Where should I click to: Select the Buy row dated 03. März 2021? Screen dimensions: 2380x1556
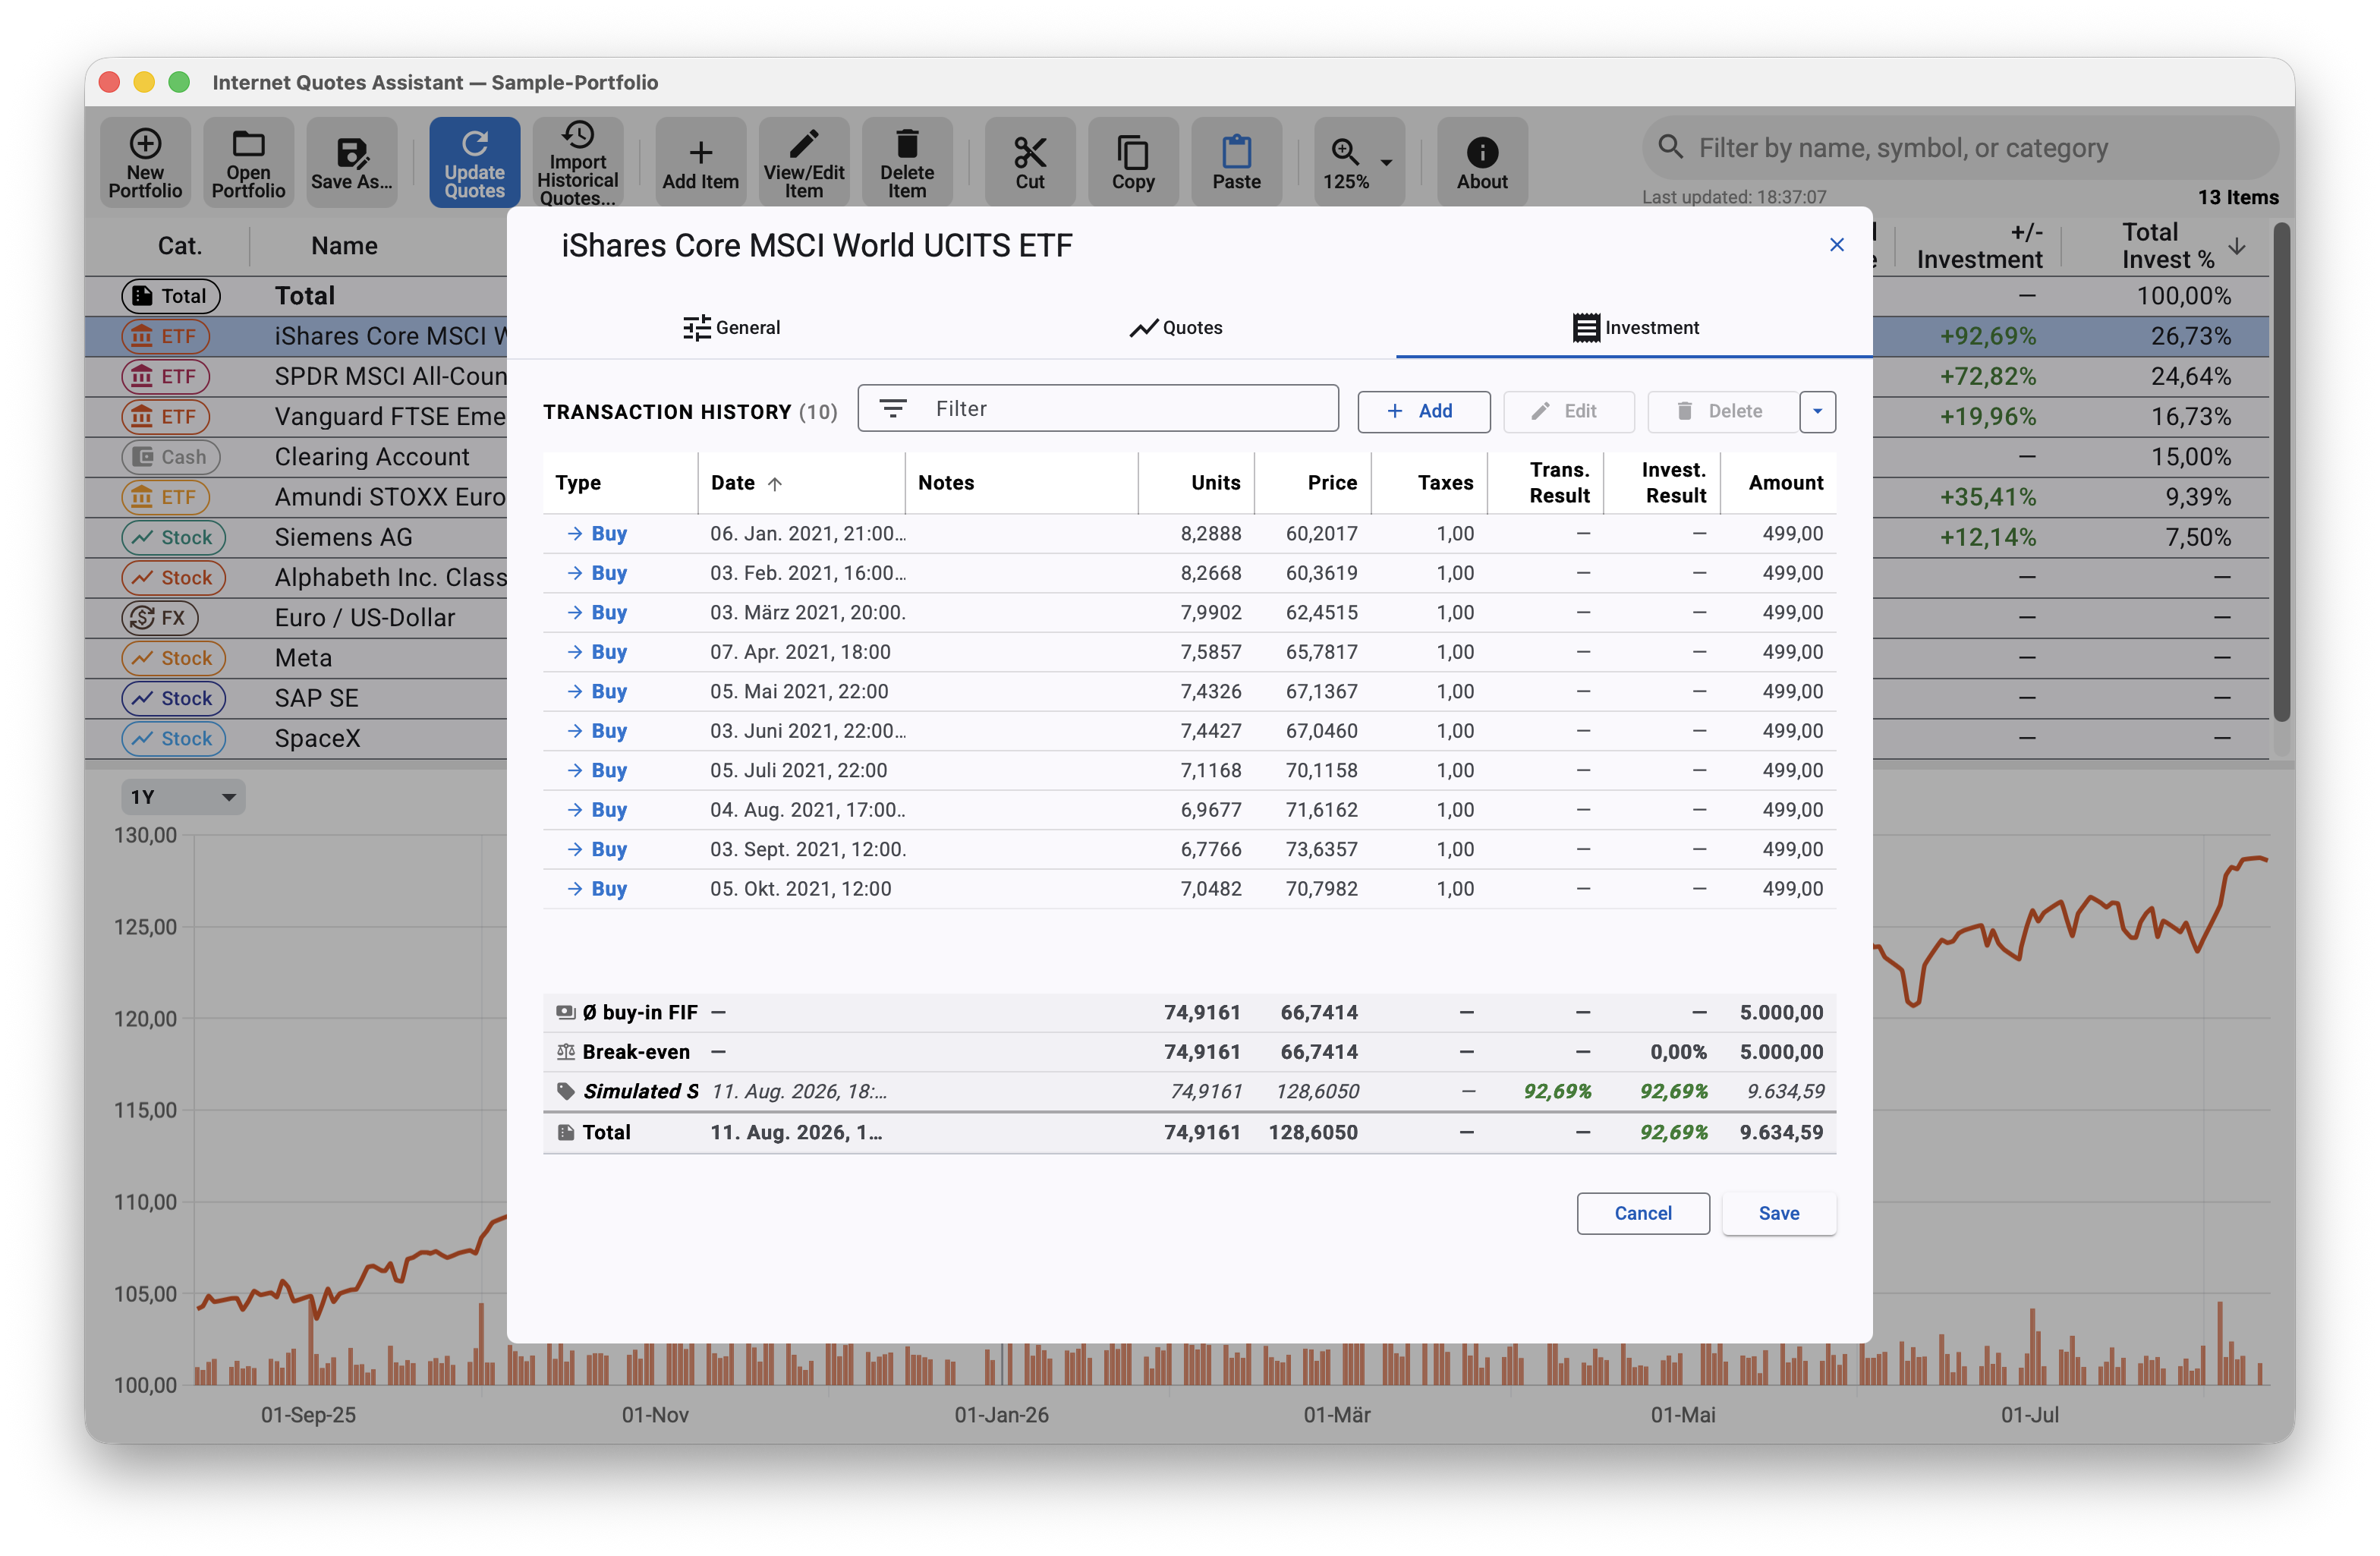pyautogui.click(x=1189, y=613)
